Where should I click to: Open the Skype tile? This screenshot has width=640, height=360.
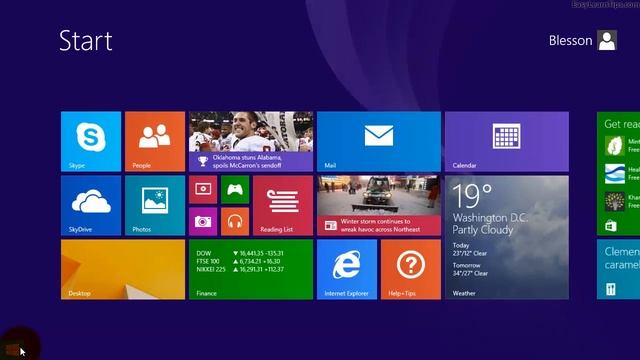[91, 142]
